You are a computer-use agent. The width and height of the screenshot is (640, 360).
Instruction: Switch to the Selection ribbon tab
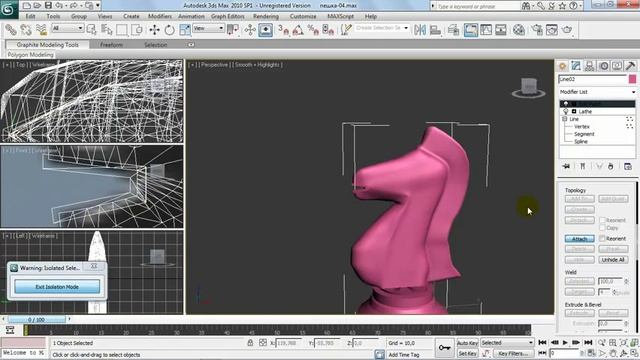click(156, 45)
